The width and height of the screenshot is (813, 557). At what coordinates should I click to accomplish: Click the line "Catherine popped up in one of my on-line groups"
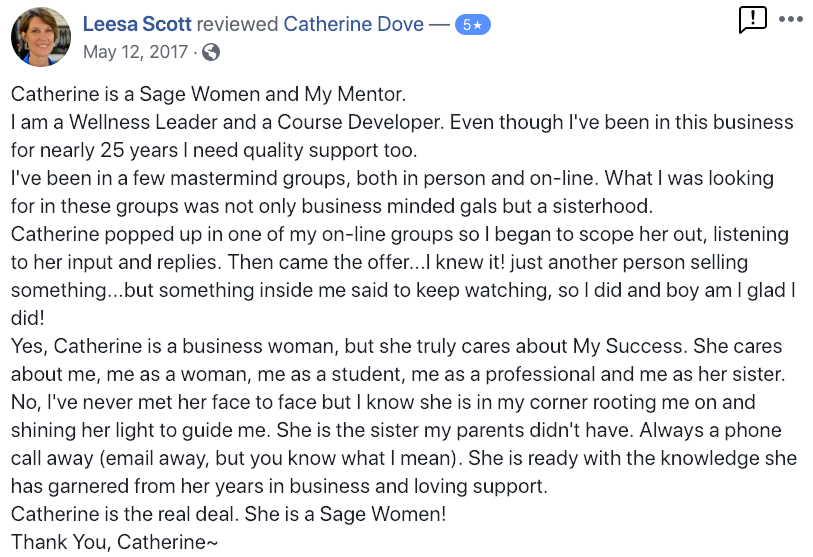(400, 234)
